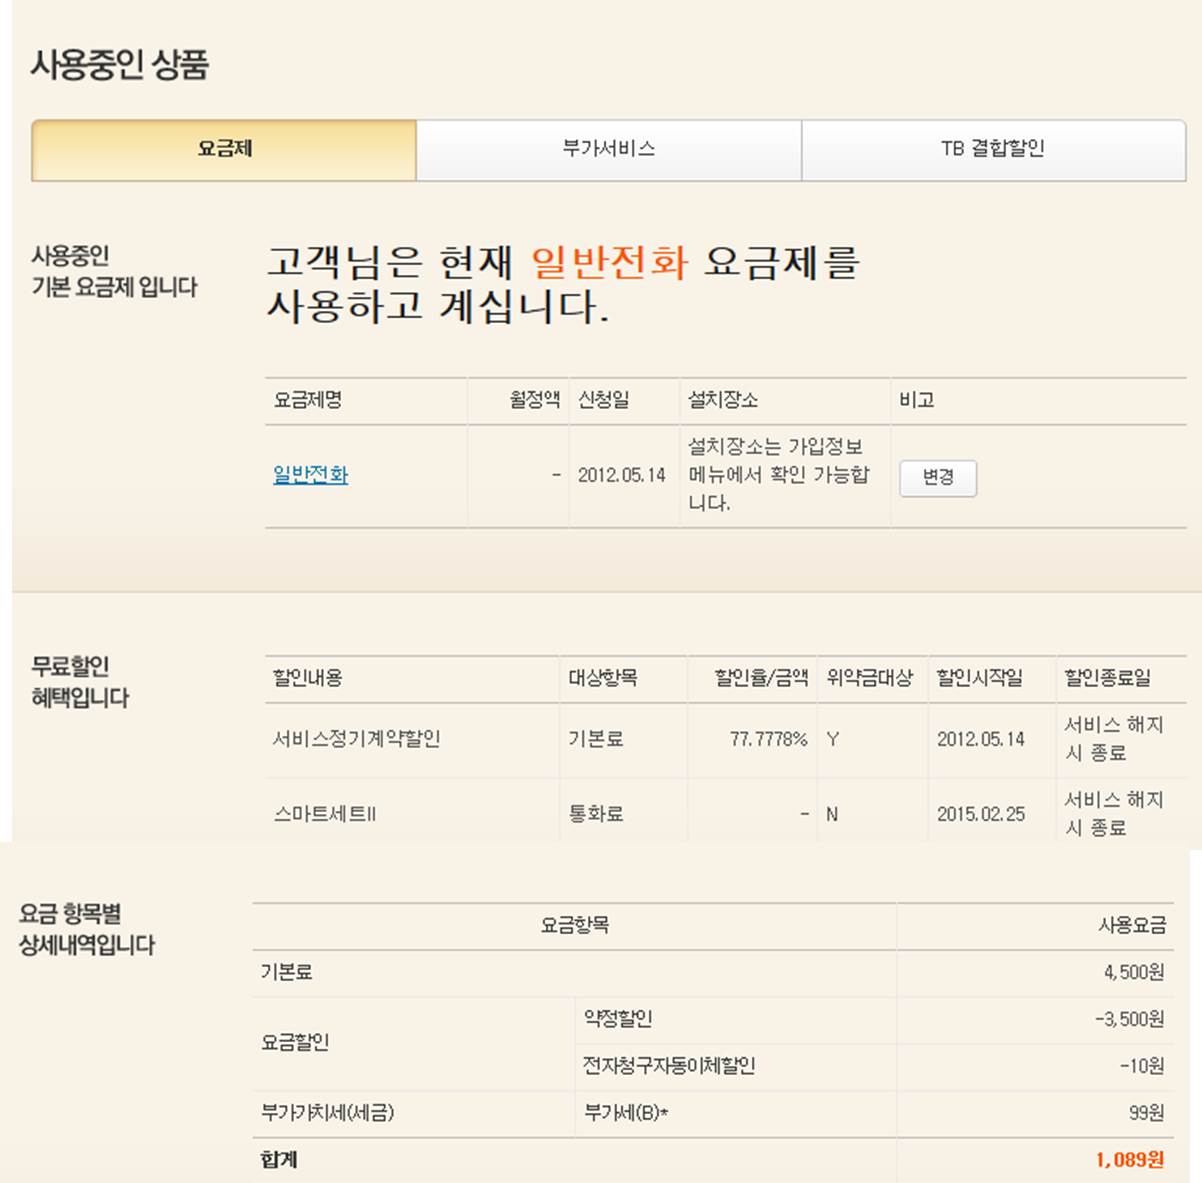The height and width of the screenshot is (1183, 1202).
Task: Click the 약정할인 fee item
Action: pos(618,1019)
